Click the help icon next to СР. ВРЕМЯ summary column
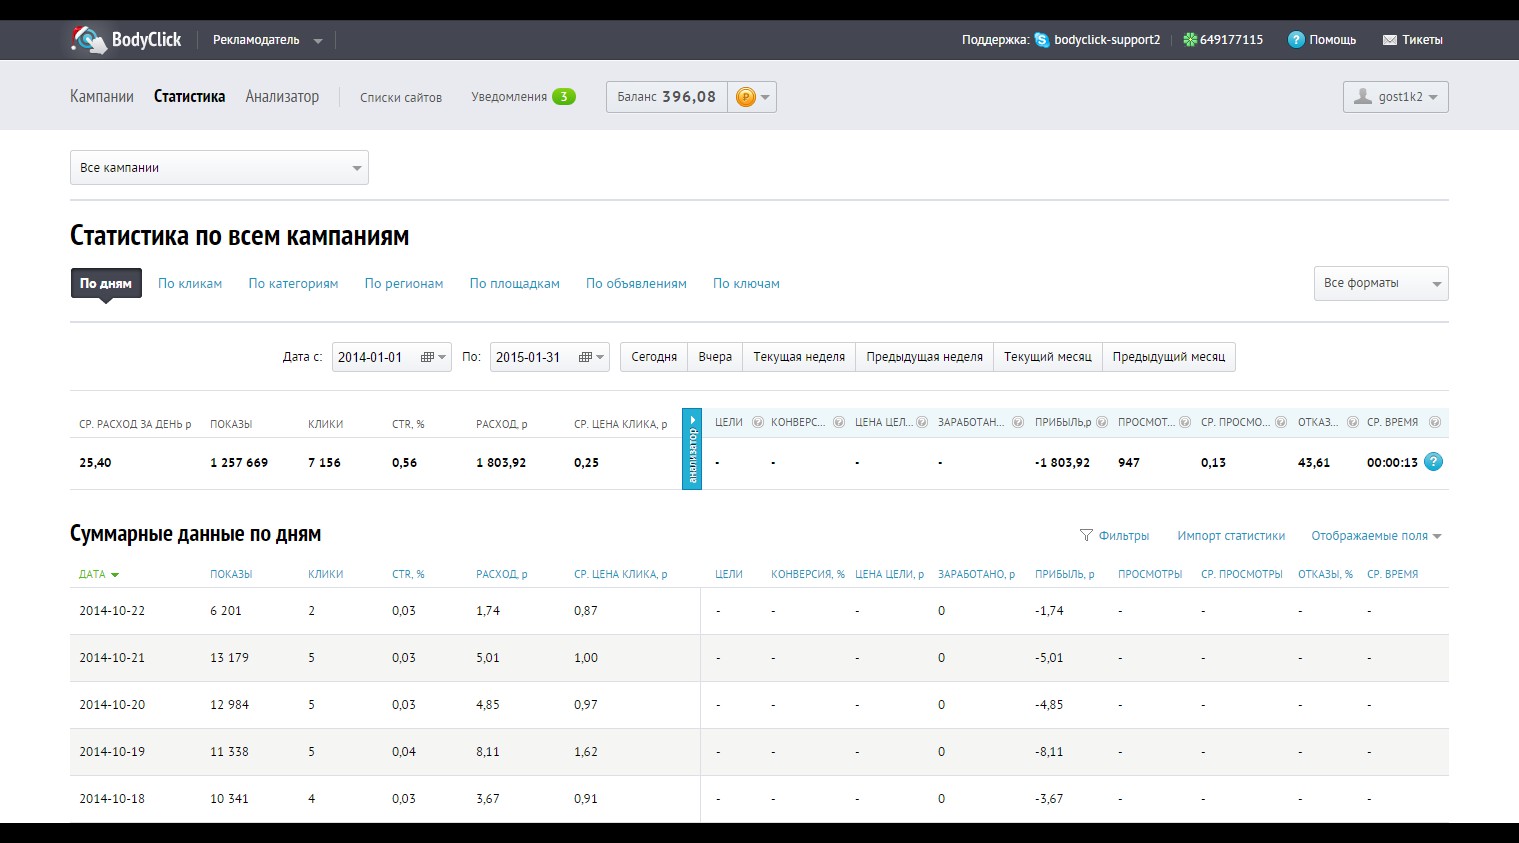The height and width of the screenshot is (843, 1519). coord(1435,422)
